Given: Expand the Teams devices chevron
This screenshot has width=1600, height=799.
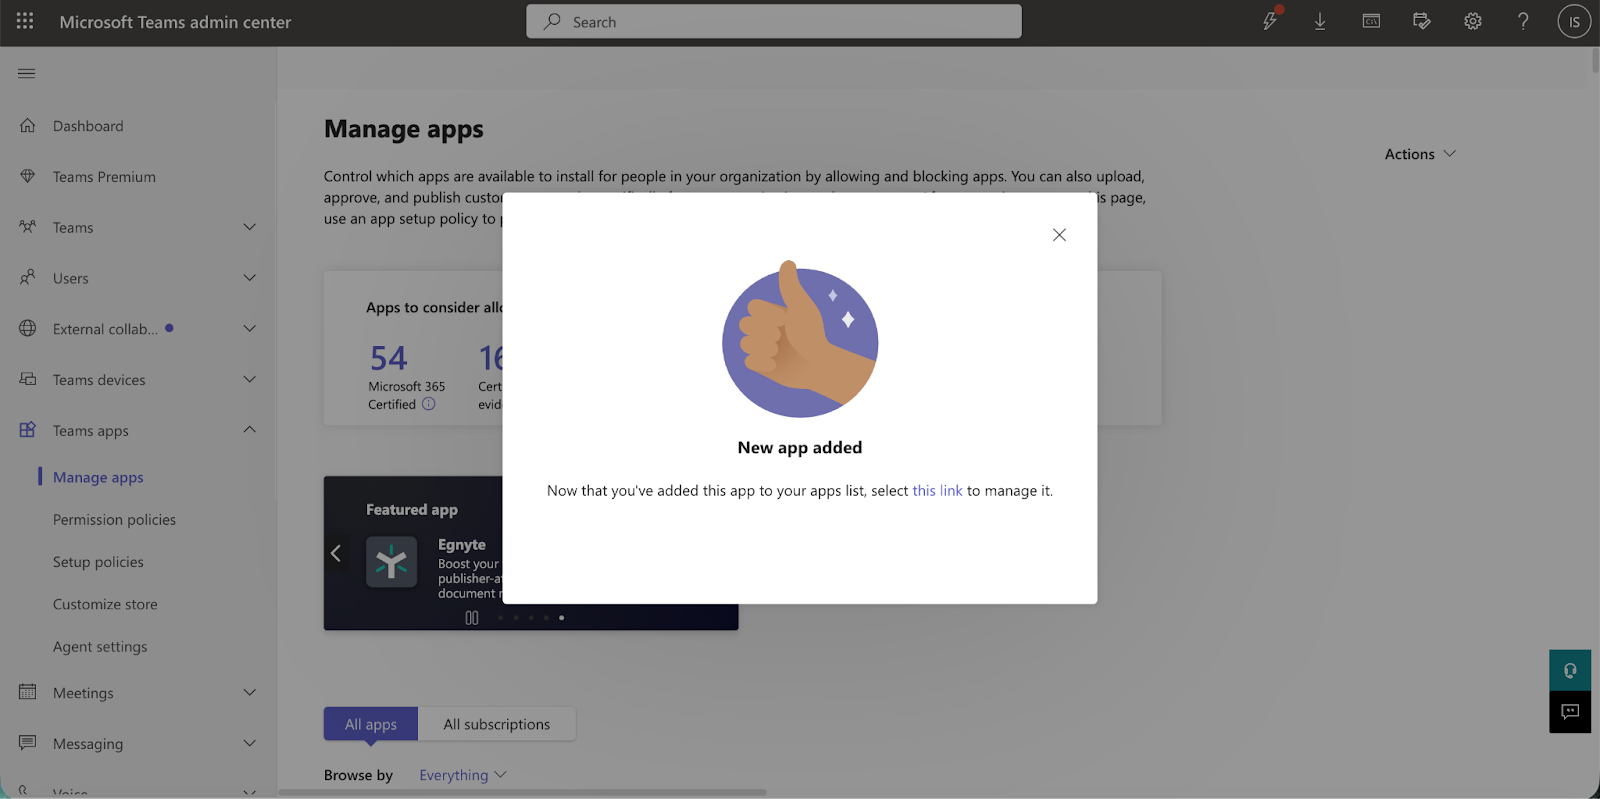Looking at the screenshot, I should click(x=250, y=379).
